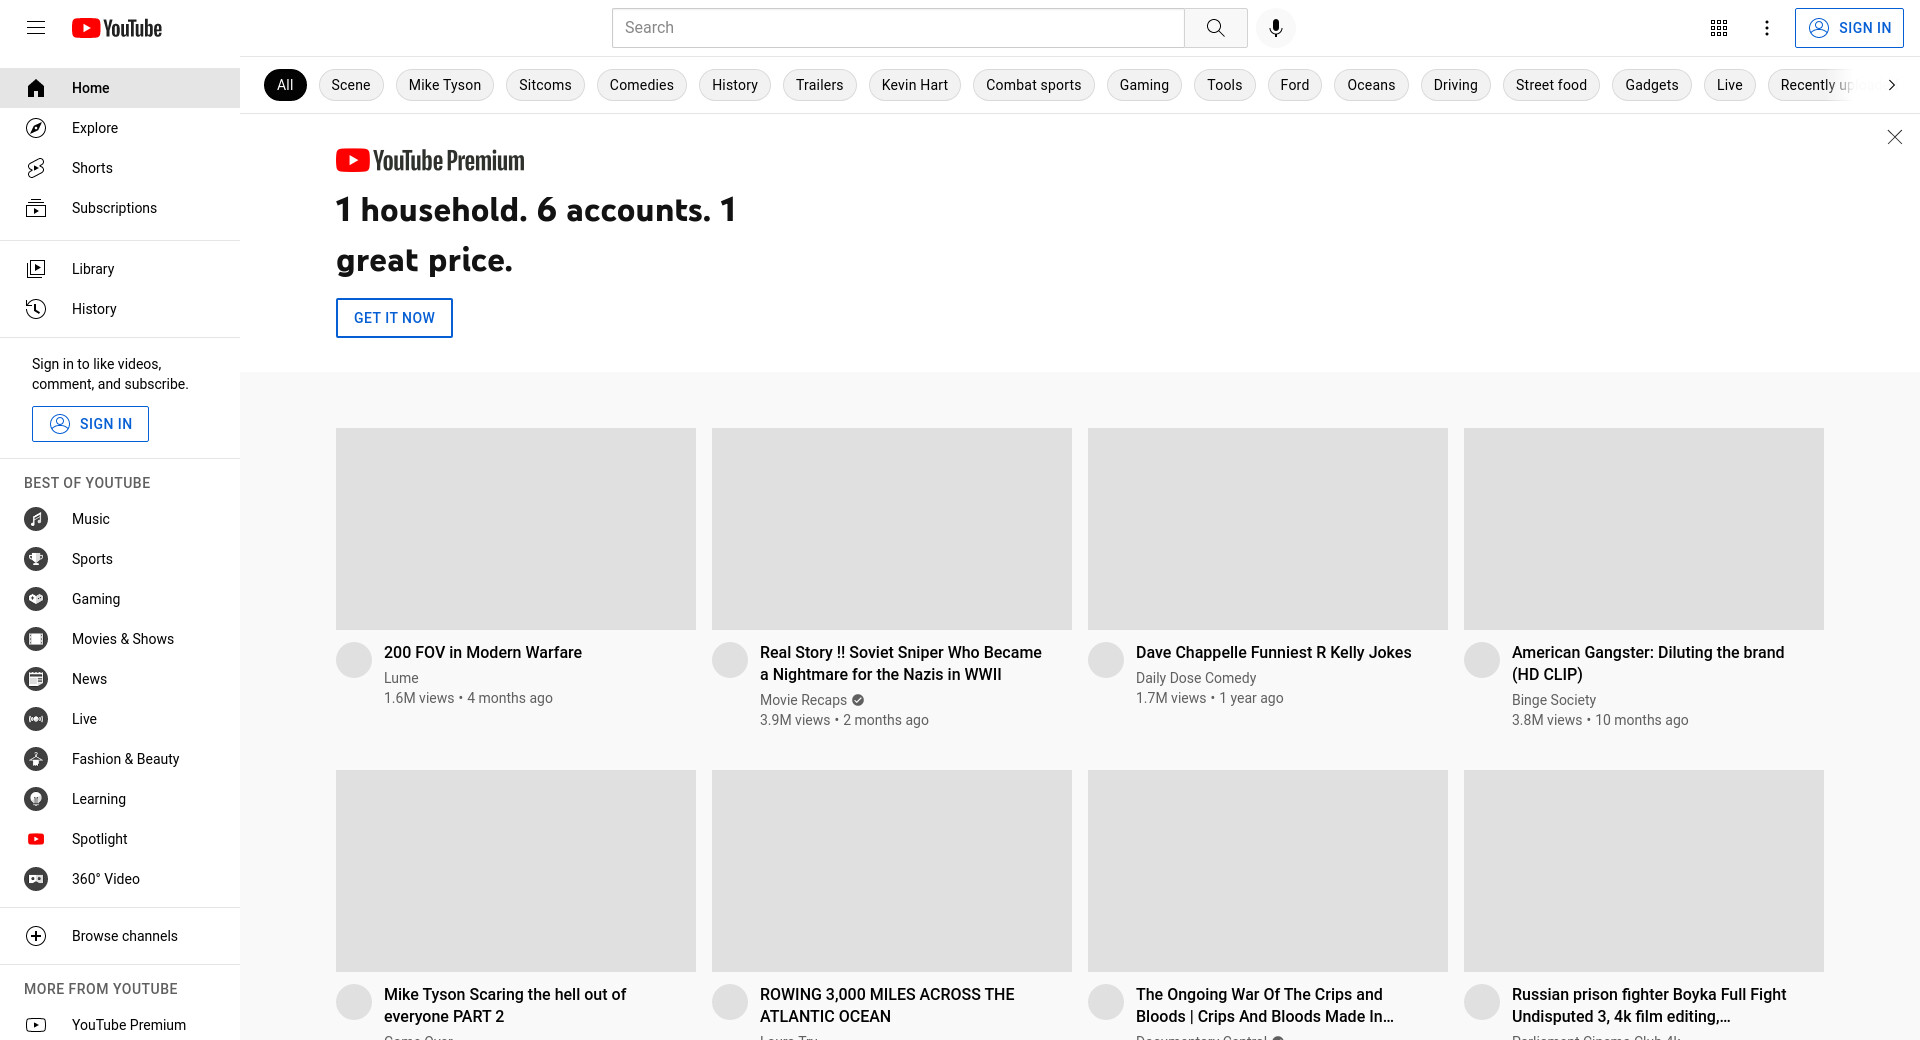Viewport: 1920px width, 1040px height.
Task: Click the YouTube logo in header
Action: (117, 28)
